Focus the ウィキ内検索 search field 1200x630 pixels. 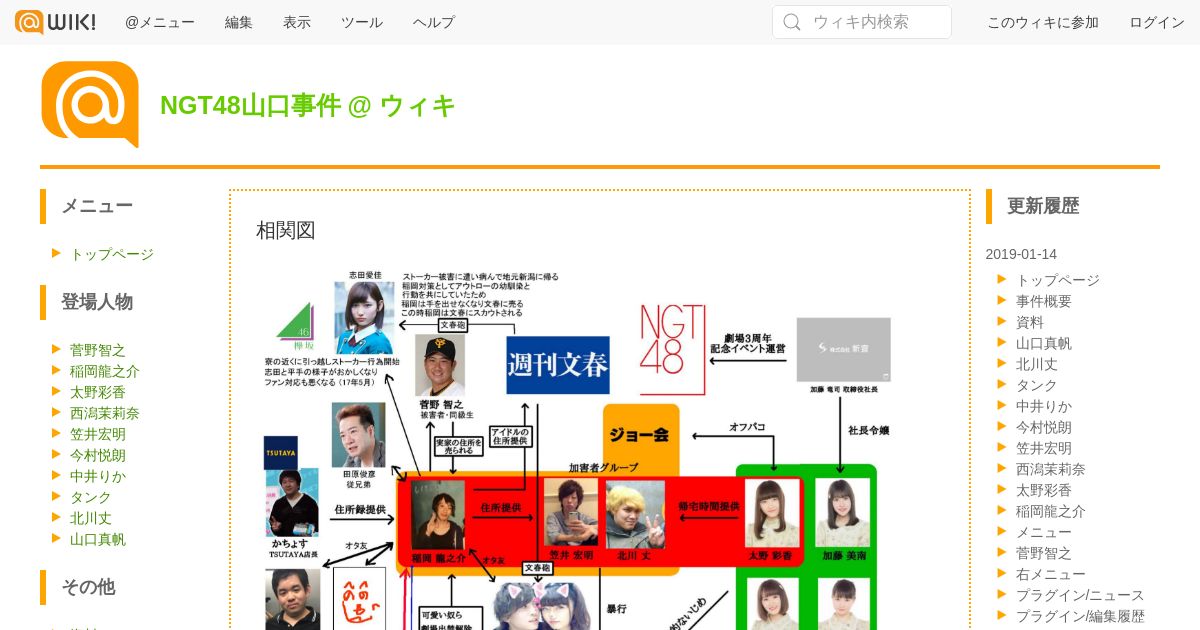(x=862, y=22)
